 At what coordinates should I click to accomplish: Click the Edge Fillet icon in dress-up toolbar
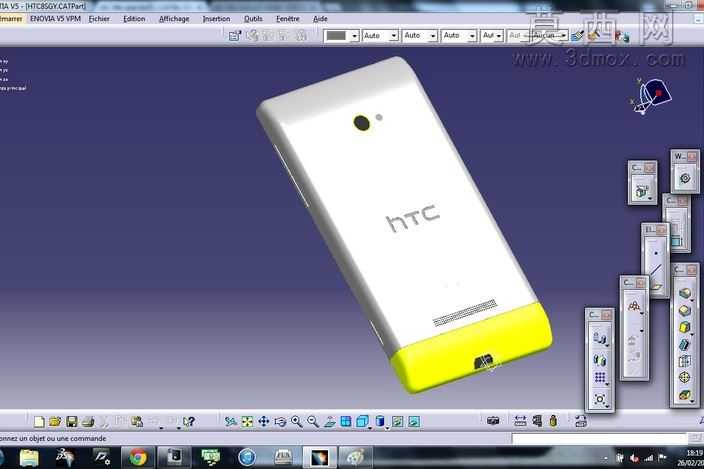685,294
